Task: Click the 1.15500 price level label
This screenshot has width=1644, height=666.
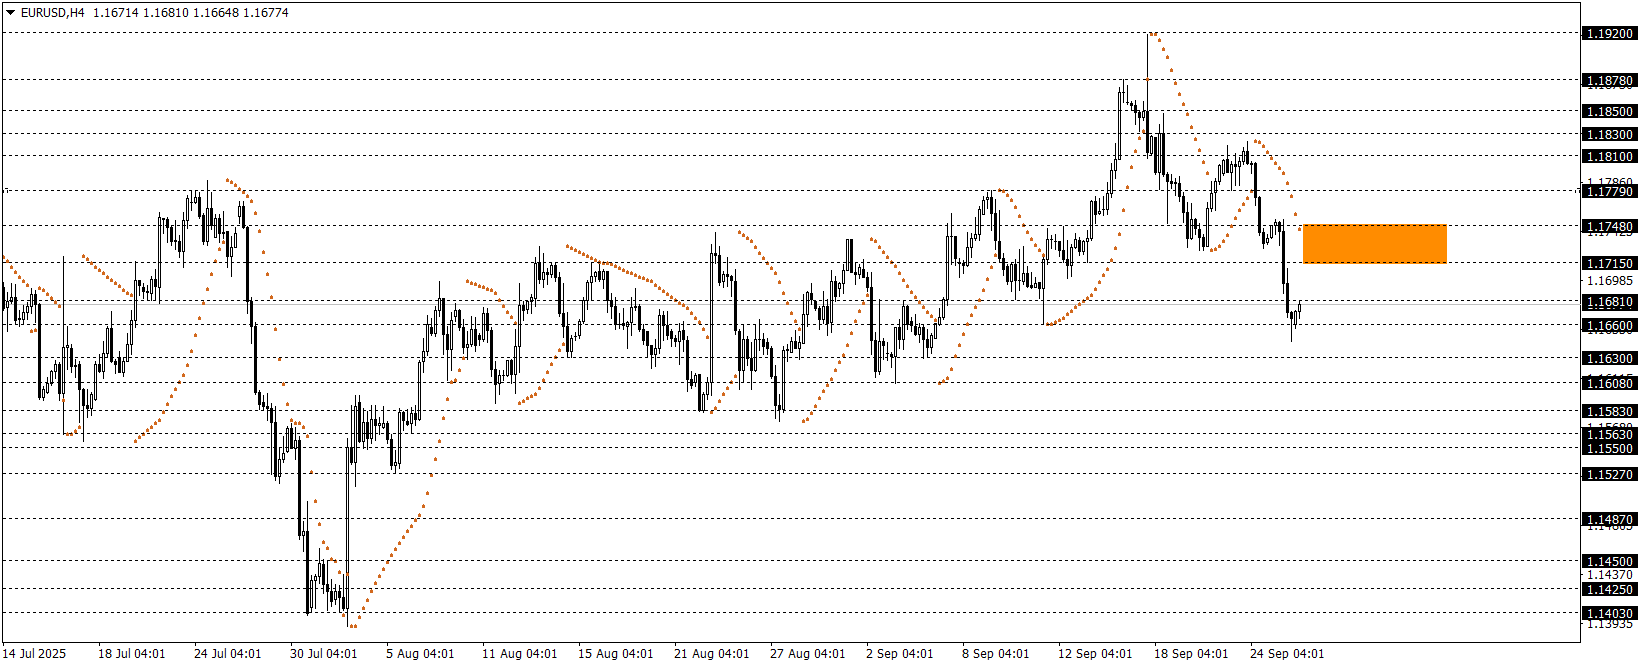Action: [1610, 450]
